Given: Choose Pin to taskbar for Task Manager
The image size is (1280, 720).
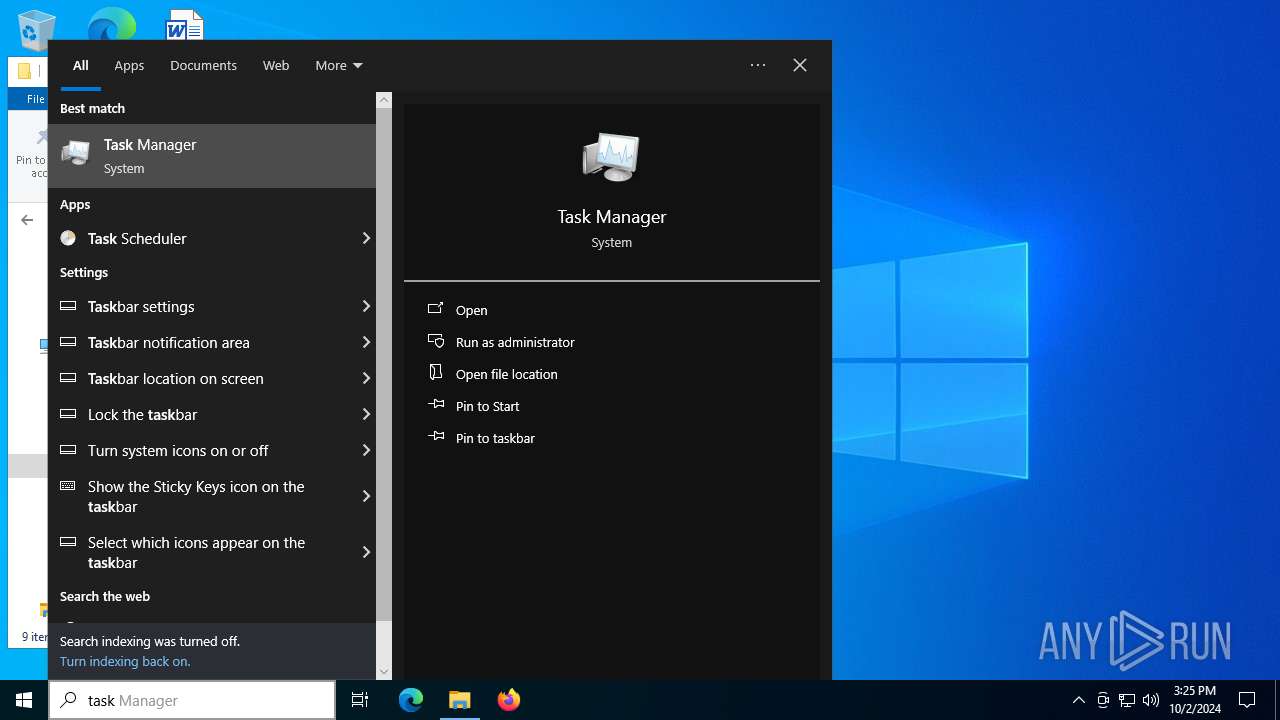Looking at the screenshot, I should pos(494,438).
